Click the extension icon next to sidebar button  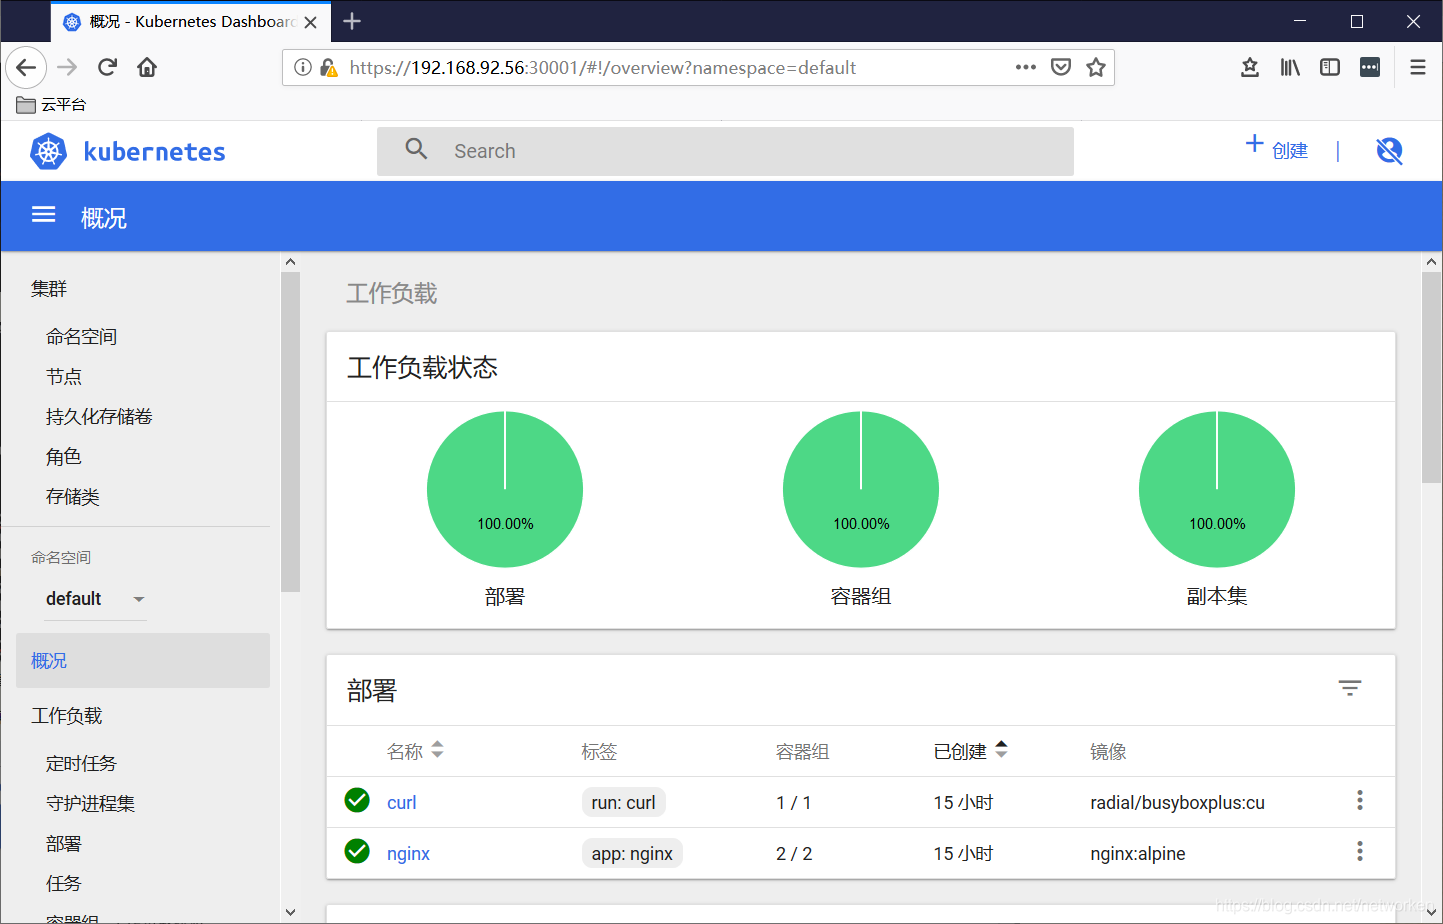tap(1370, 67)
